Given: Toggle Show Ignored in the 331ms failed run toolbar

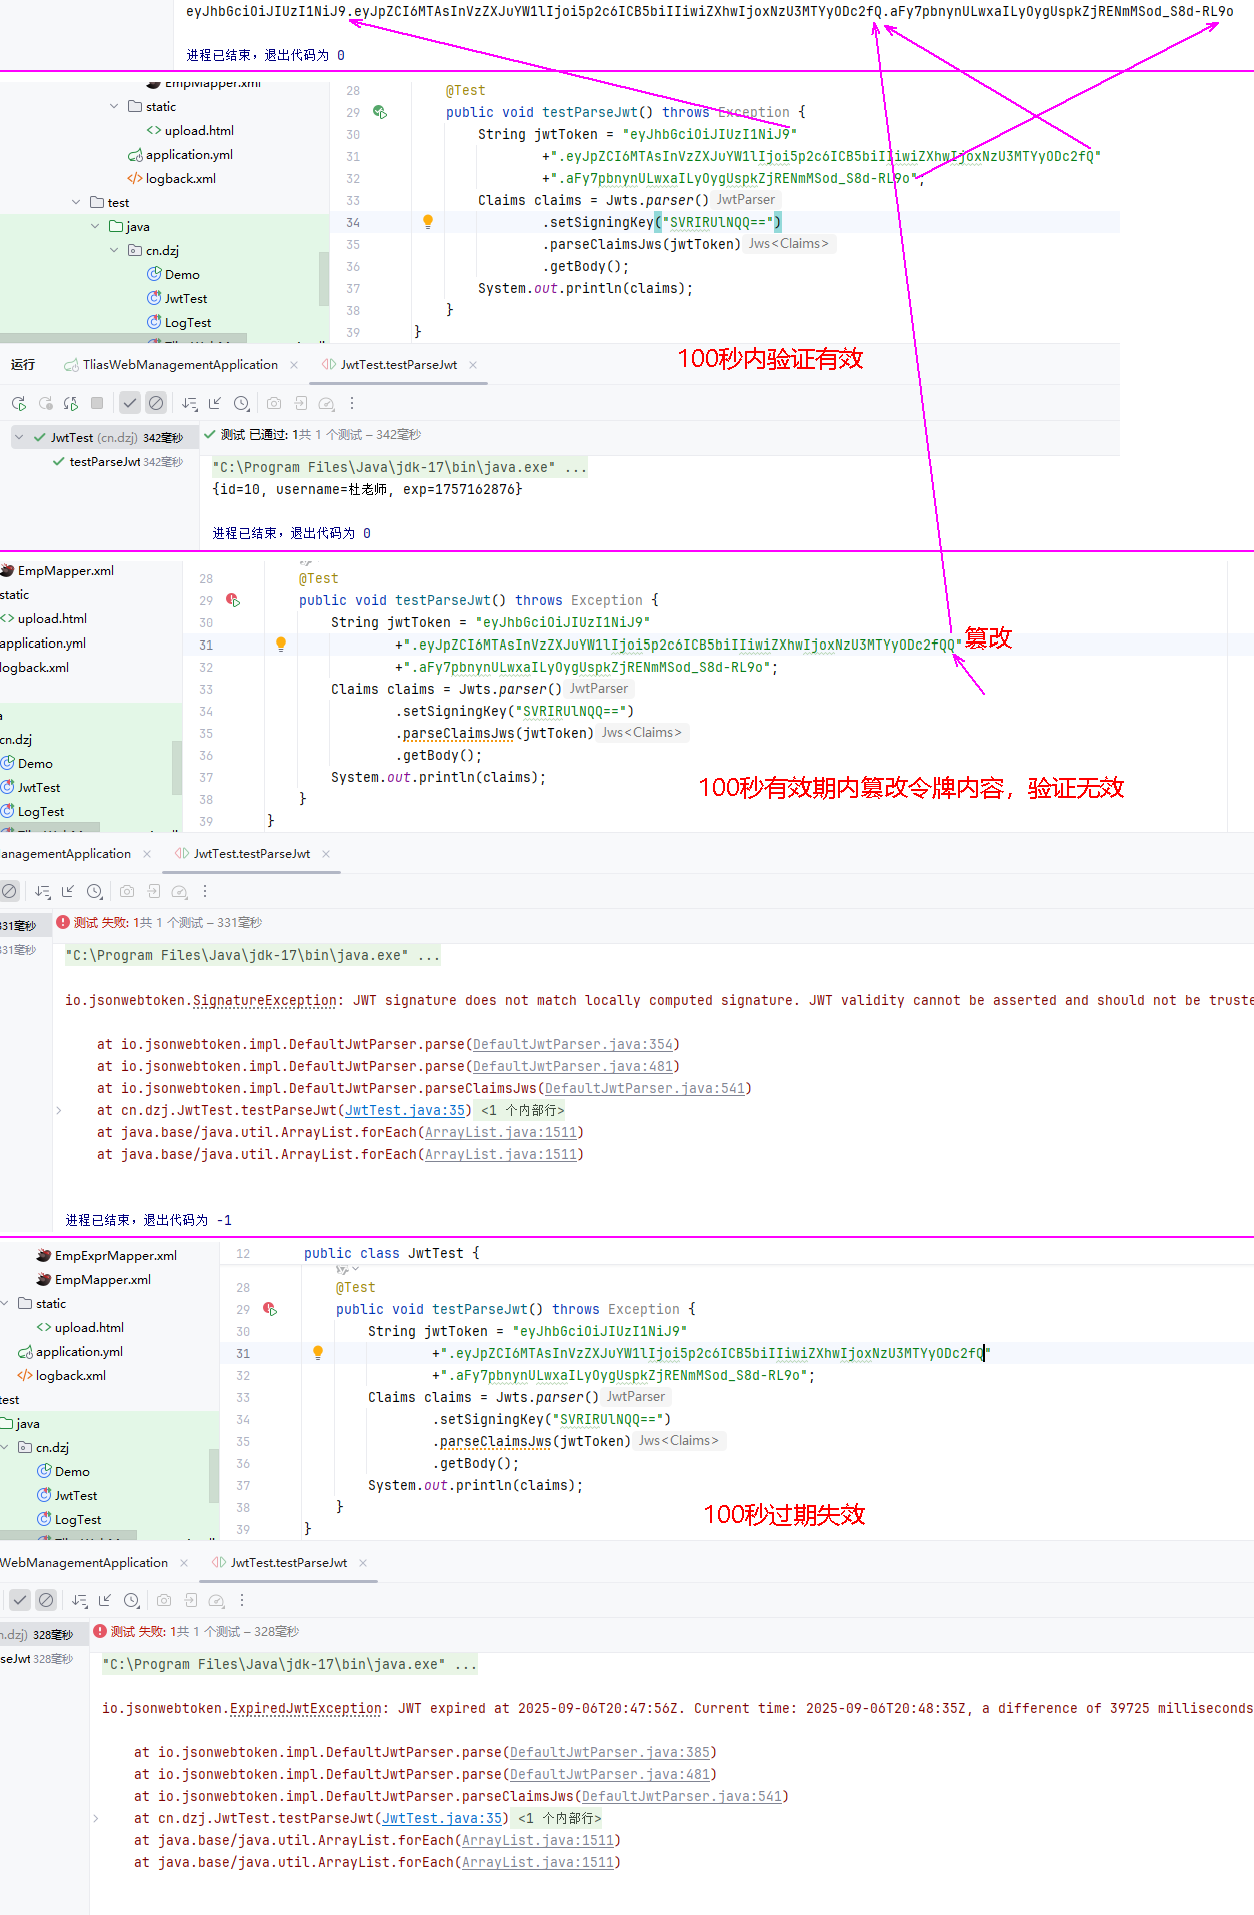Looking at the screenshot, I should pos(9,891).
